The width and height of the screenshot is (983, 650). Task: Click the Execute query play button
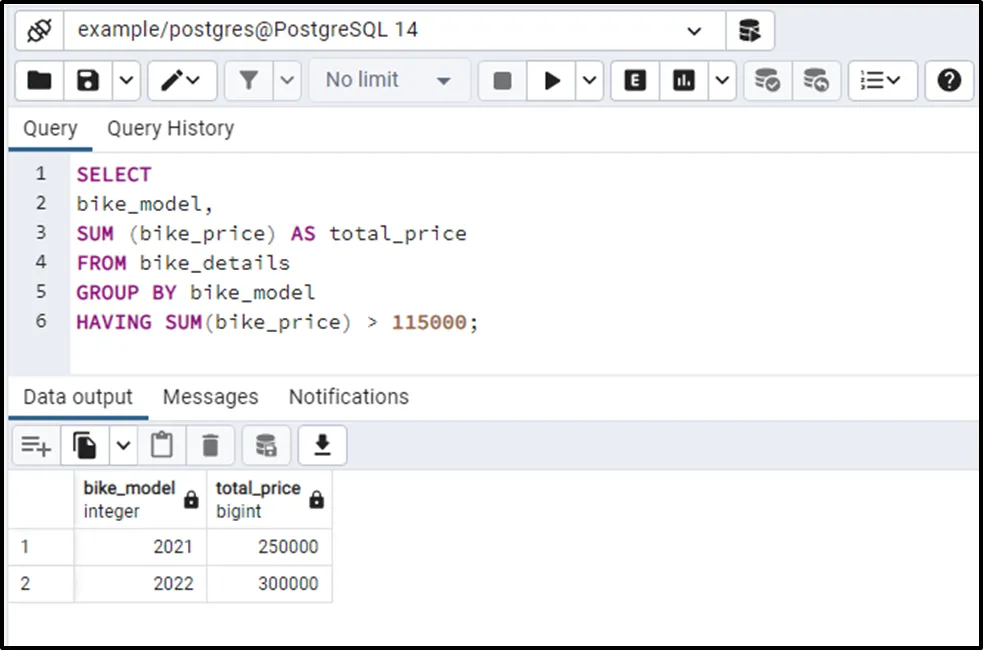552,81
